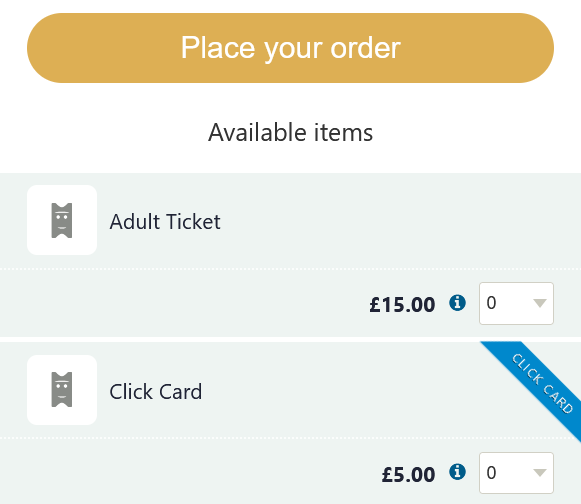Click the Adult Ticket item name
581x504 pixels.
point(165,222)
